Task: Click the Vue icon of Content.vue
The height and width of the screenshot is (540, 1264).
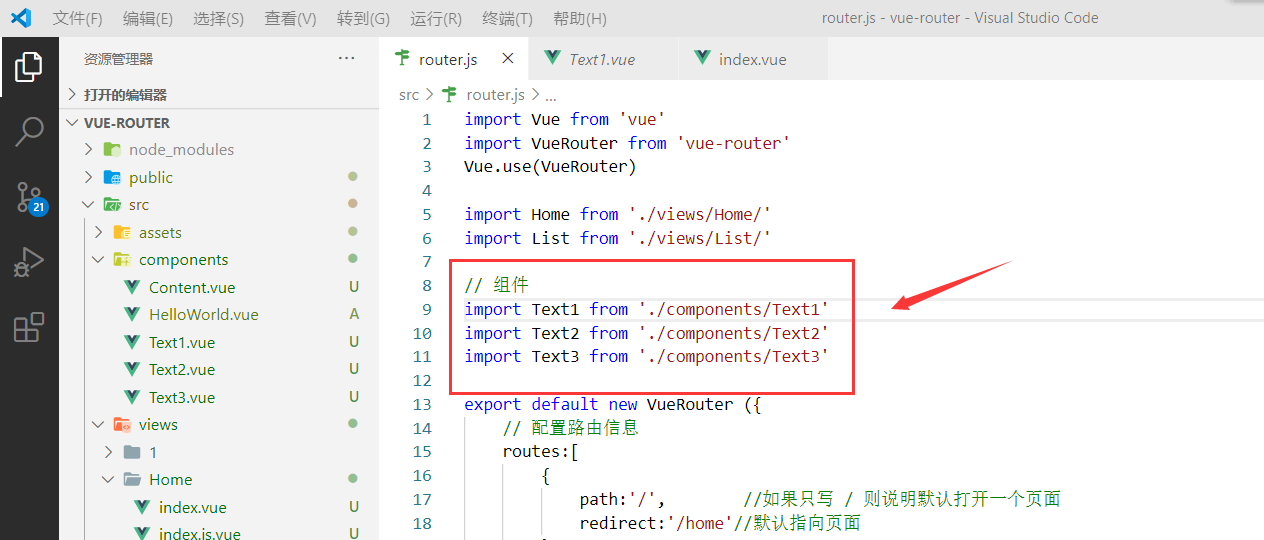Action: pyautogui.click(x=132, y=287)
